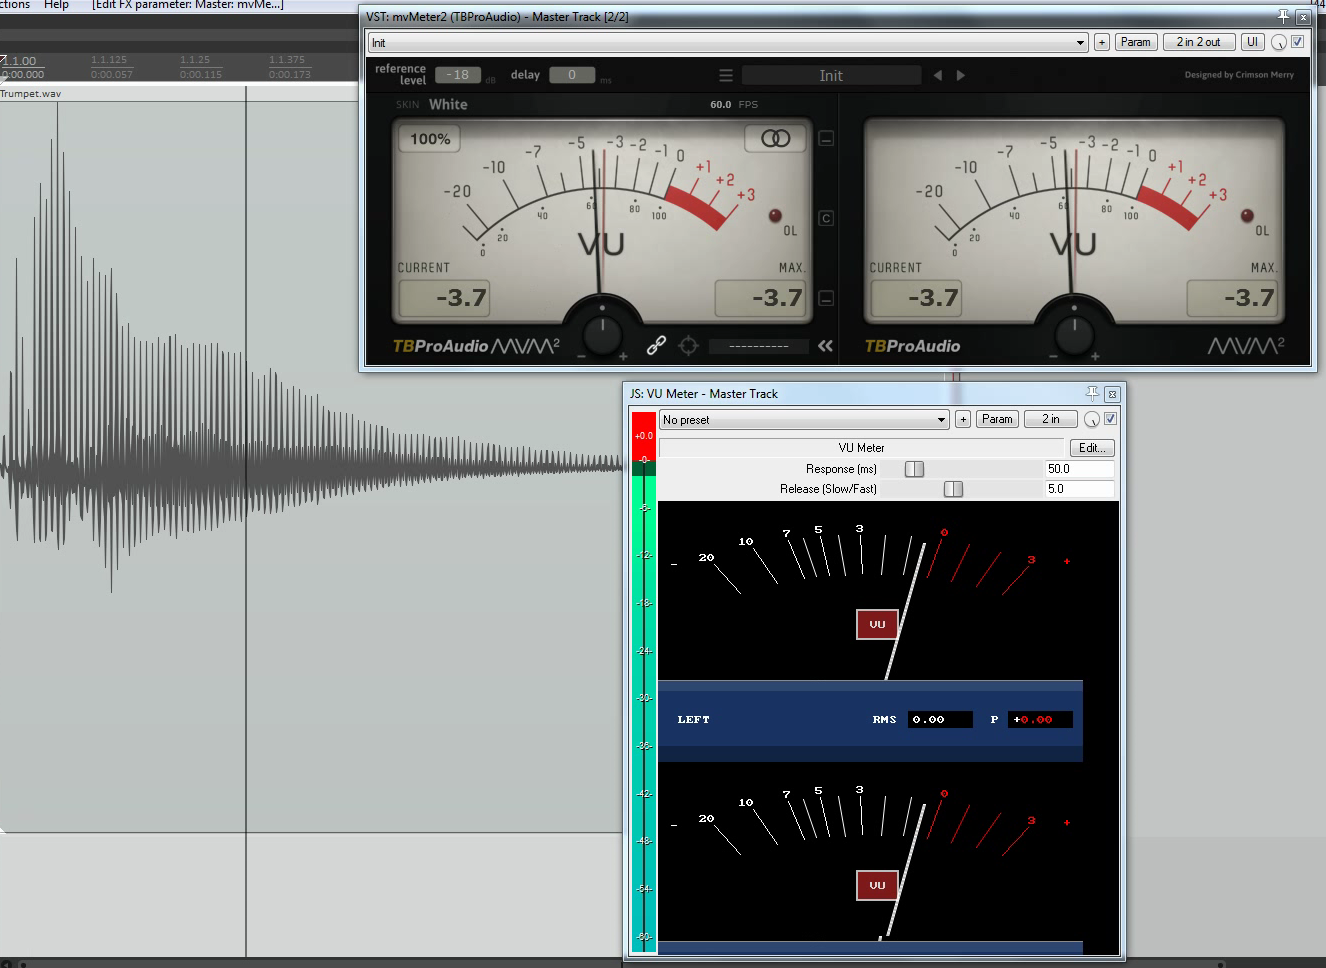Click the C button between the meters

[x=826, y=218]
